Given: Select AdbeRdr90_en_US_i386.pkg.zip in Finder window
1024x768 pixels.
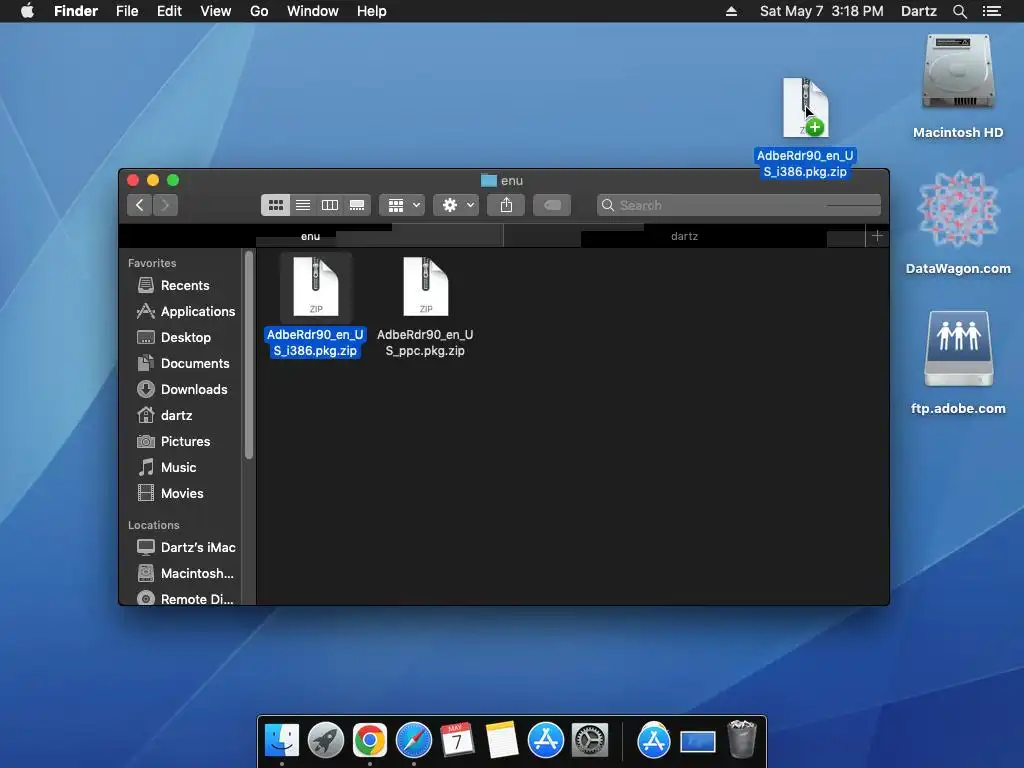Looking at the screenshot, I should pos(315,306).
